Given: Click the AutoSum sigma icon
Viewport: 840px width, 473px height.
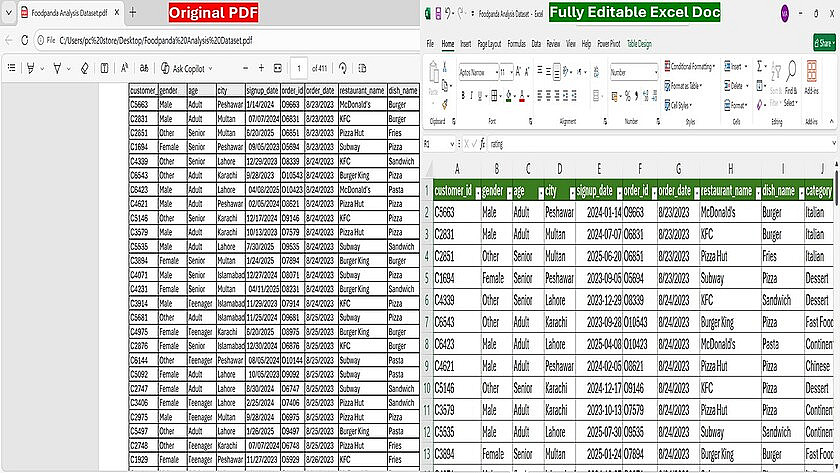Looking at the screenshot, I should 759,66.
